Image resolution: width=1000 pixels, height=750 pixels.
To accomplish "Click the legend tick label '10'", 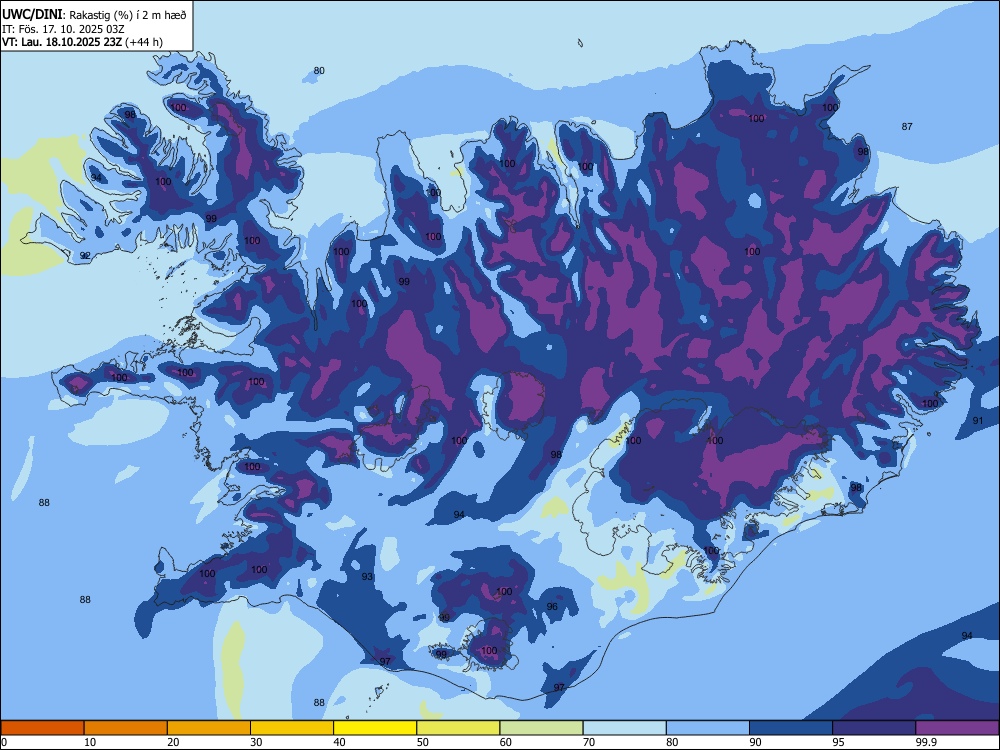I will click(x=90, y=742).
